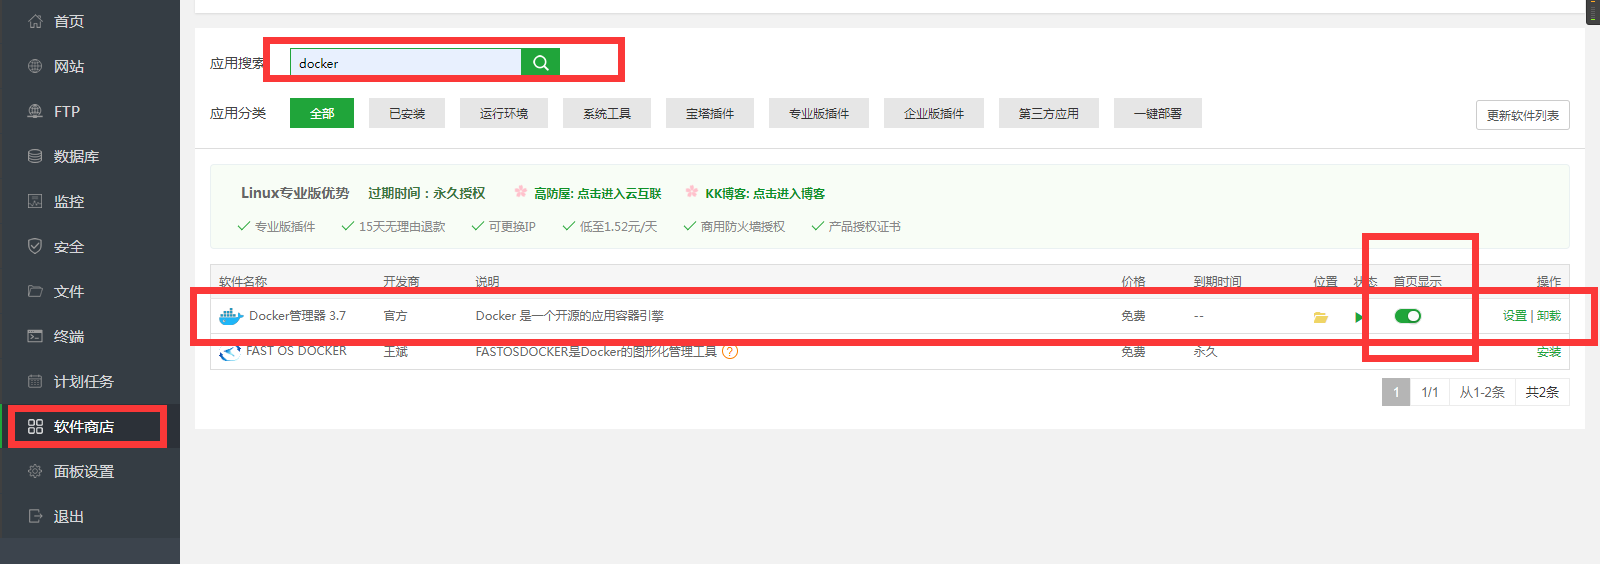Viewport: 1600px width, 564px height.
Task: Open the FTP sidebar item
Action: (90, 111)
